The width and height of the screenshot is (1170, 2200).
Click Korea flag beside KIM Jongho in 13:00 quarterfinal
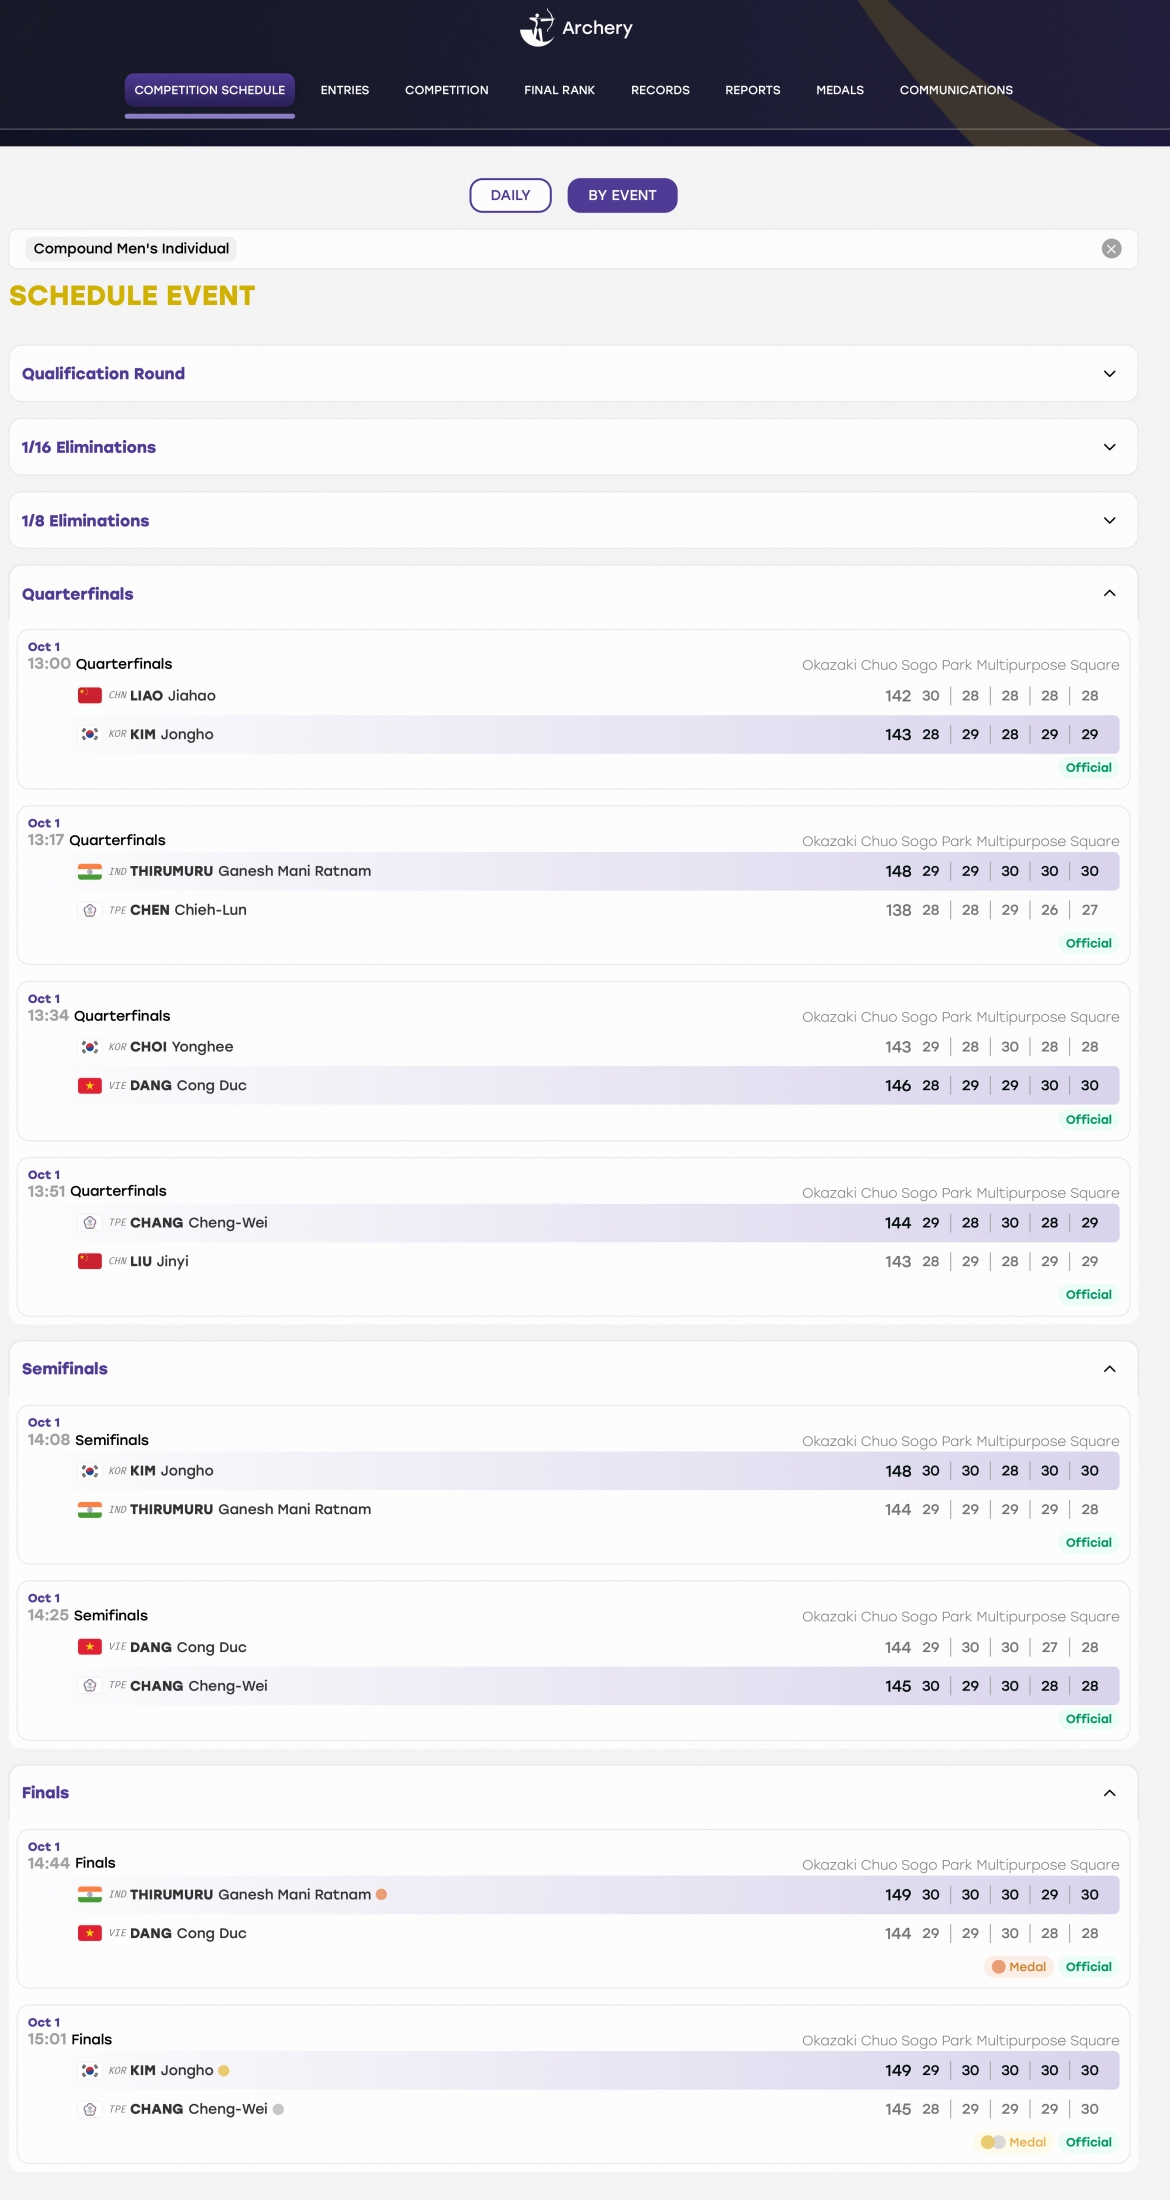(x=90, y=734)
